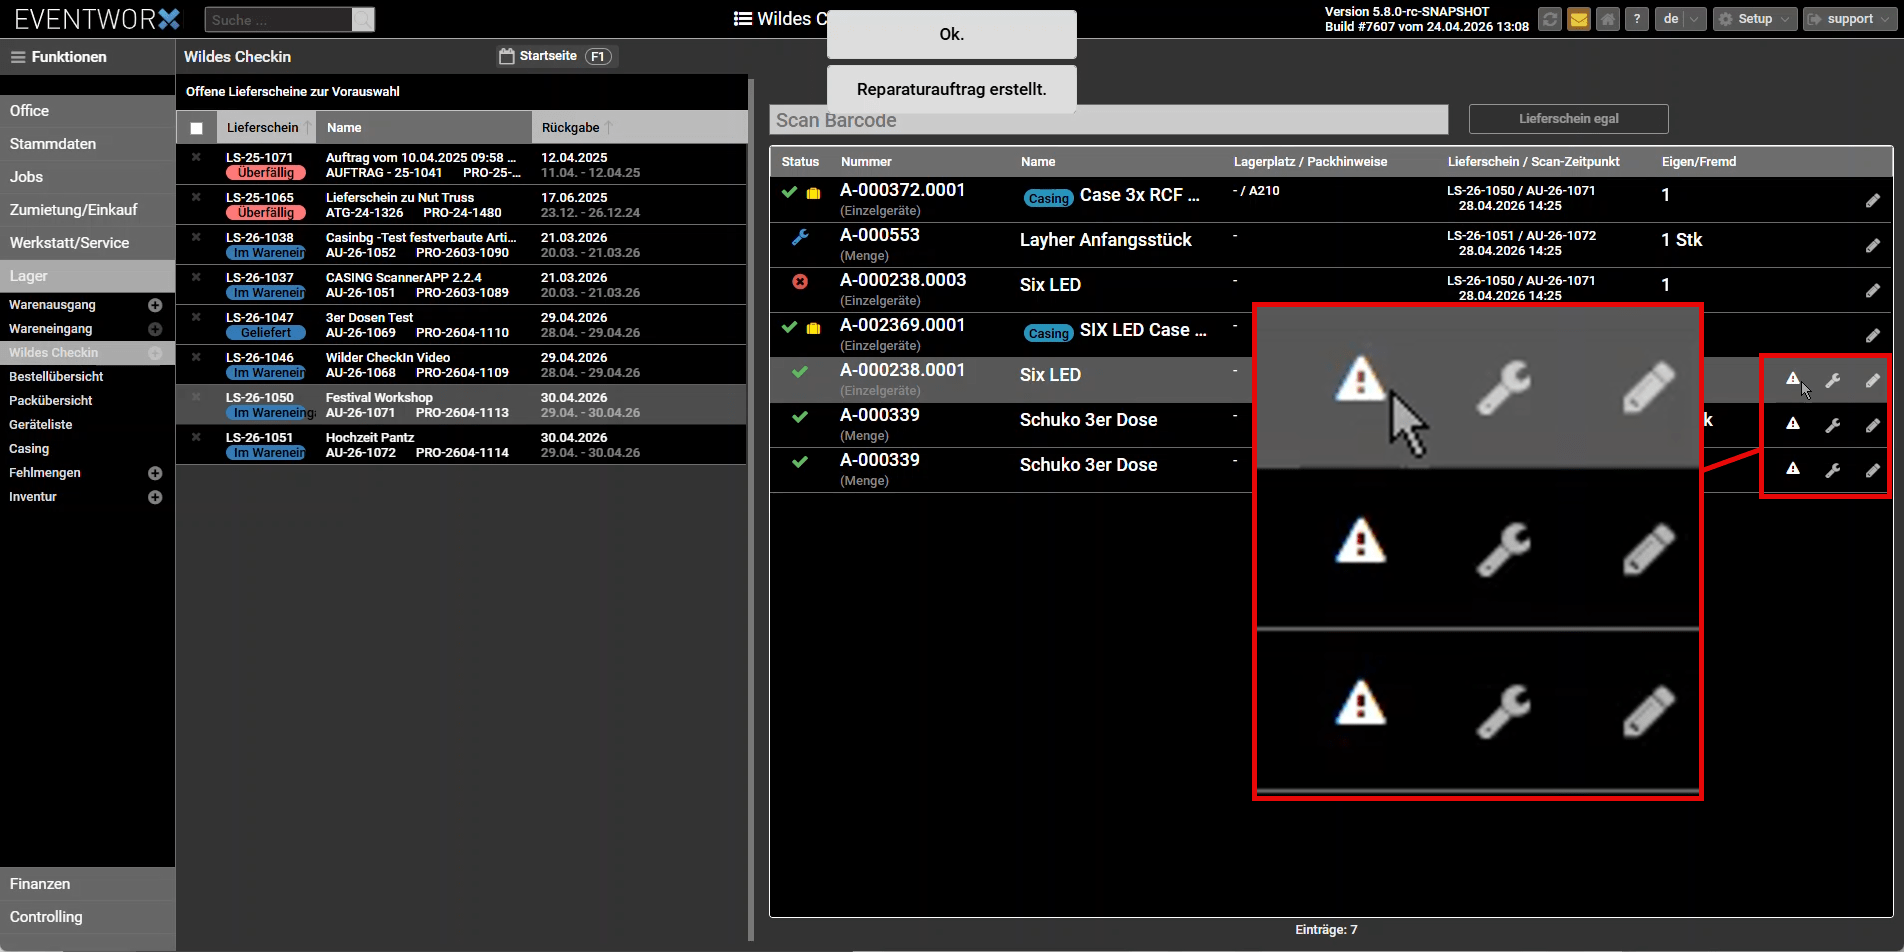Open the yellow mail envelope icon in header

coord(1579,19)
